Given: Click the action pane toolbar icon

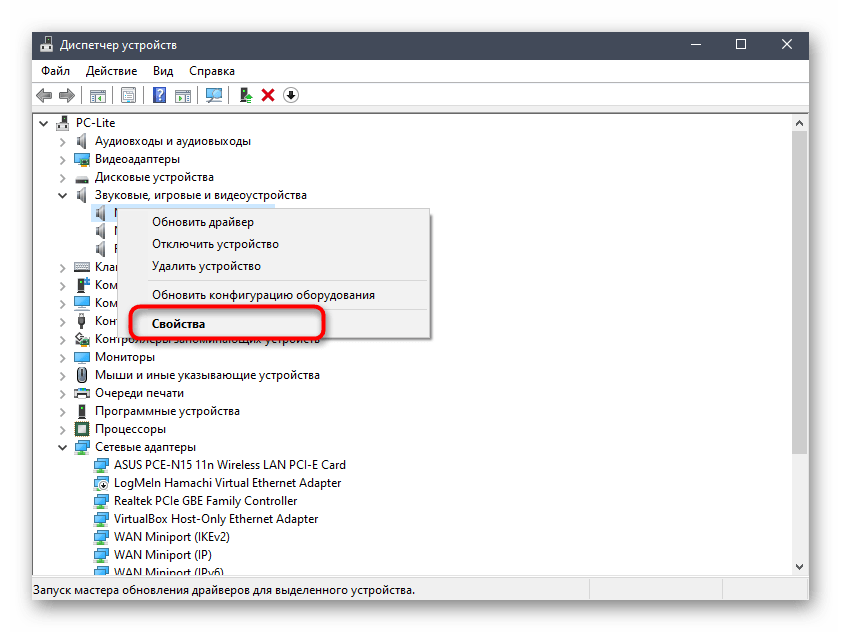Looking at the screenshot, I should [183, 95].
